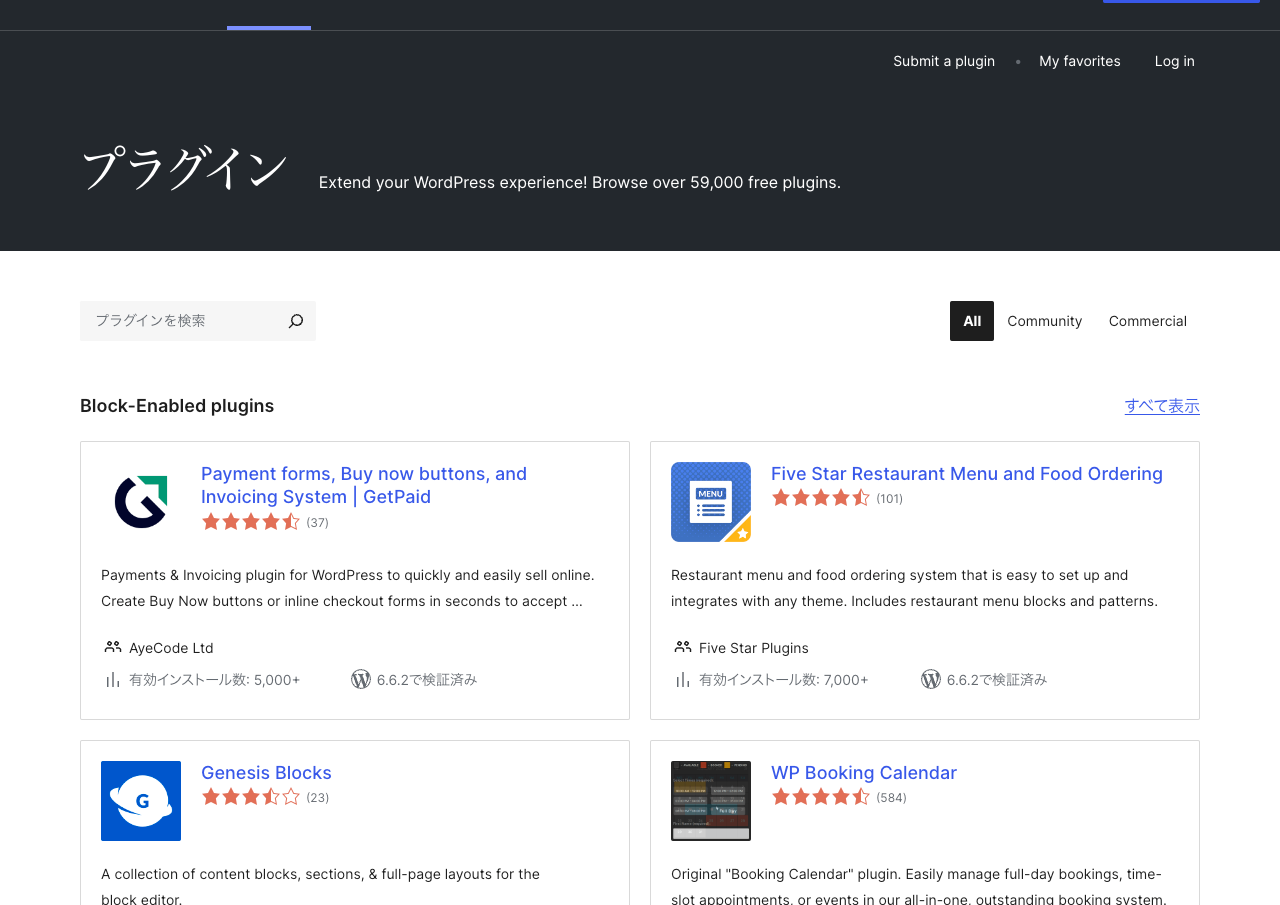This screenshot has height=905, width=1280.
Task: Click 6.6.2で検証済み in GetPaid card
Action: 427,680
